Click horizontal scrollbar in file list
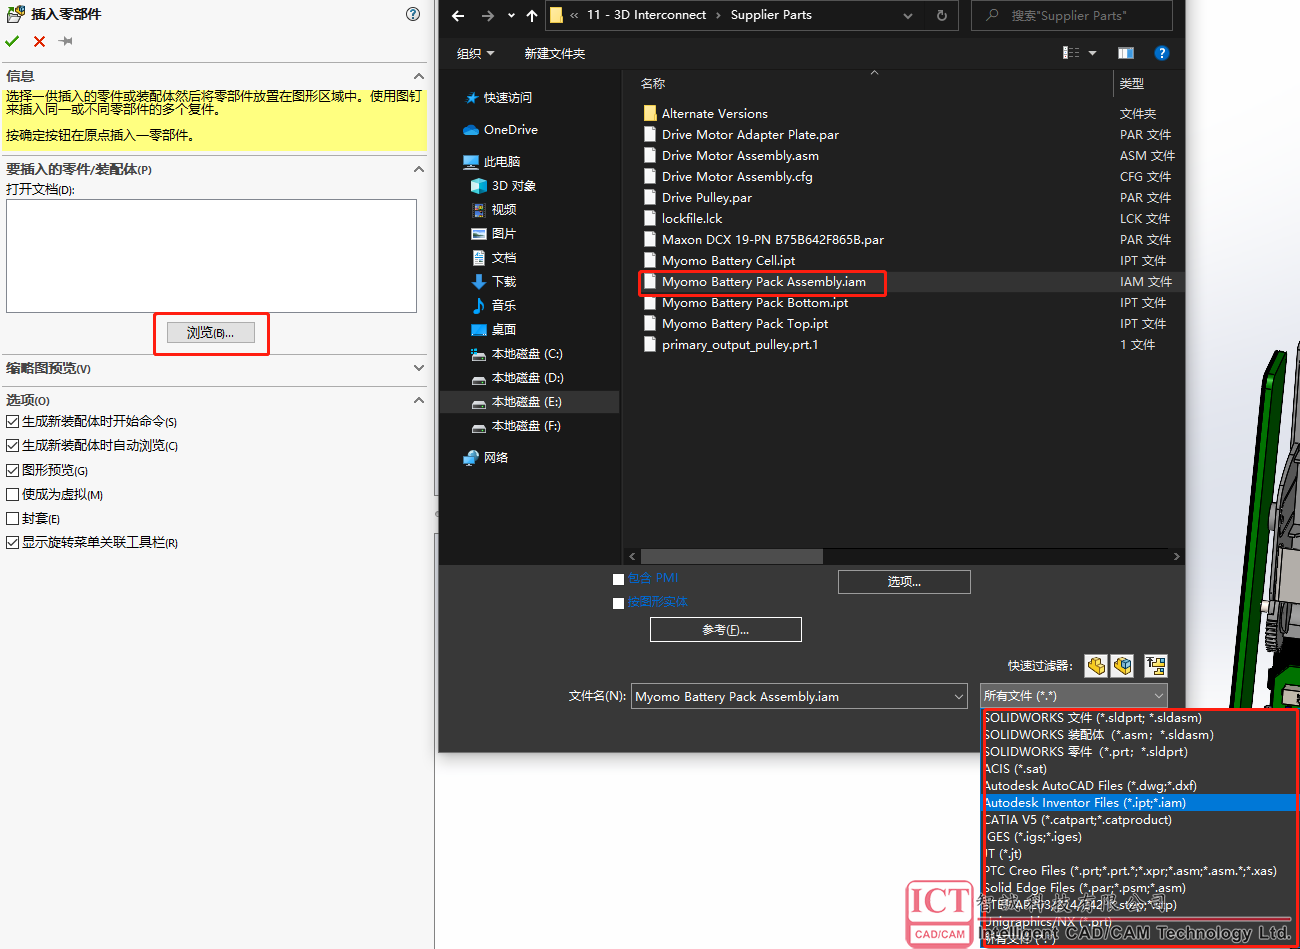 [x=732, y=556]
